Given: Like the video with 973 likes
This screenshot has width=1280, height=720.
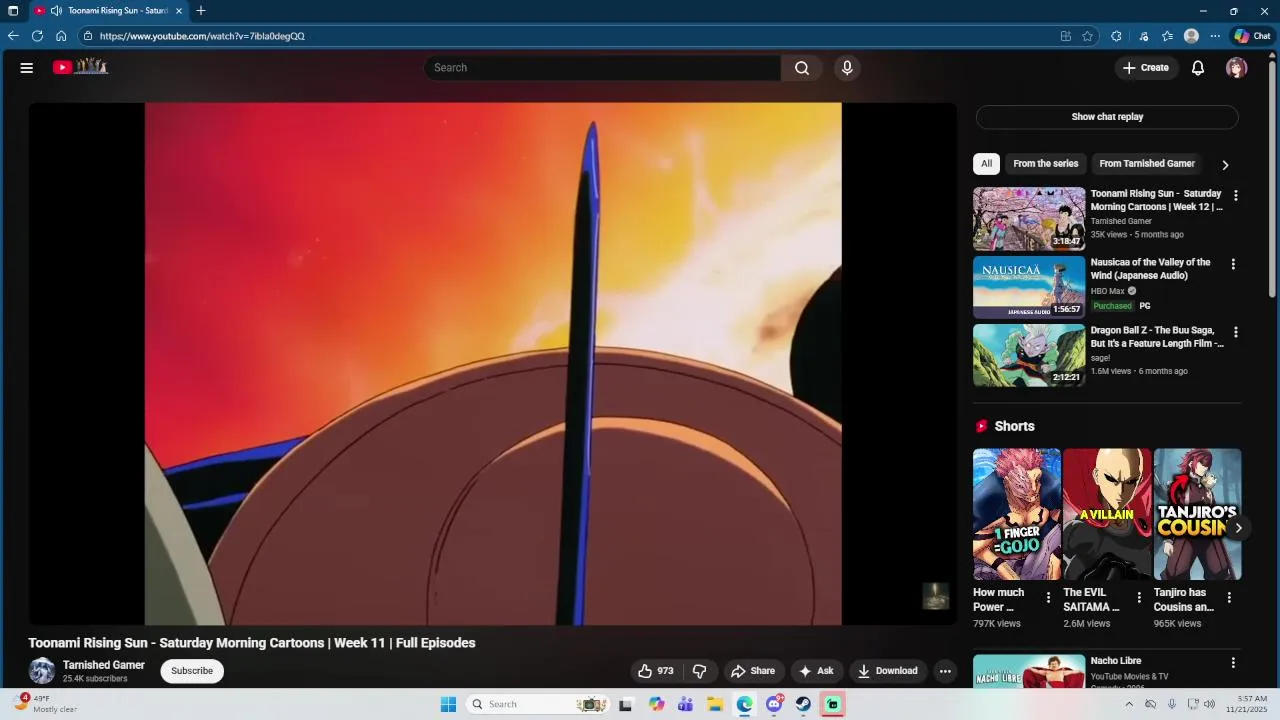Looking at the screenshot, I should (x=656, y=671).
